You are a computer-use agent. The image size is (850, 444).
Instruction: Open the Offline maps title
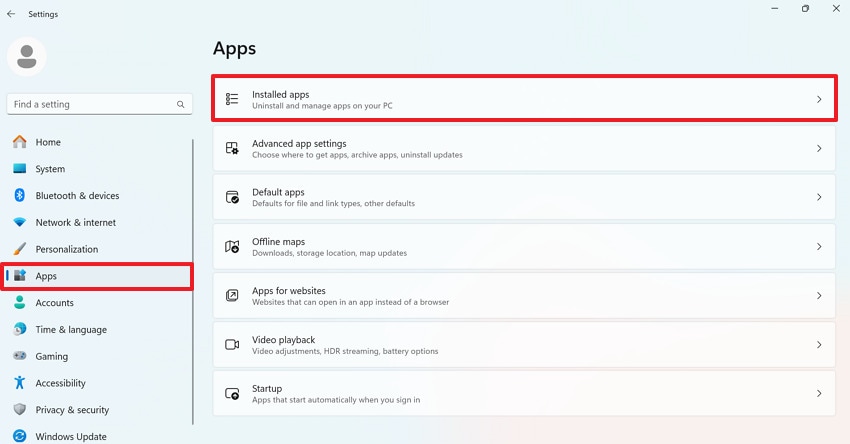tap(279, 241)
